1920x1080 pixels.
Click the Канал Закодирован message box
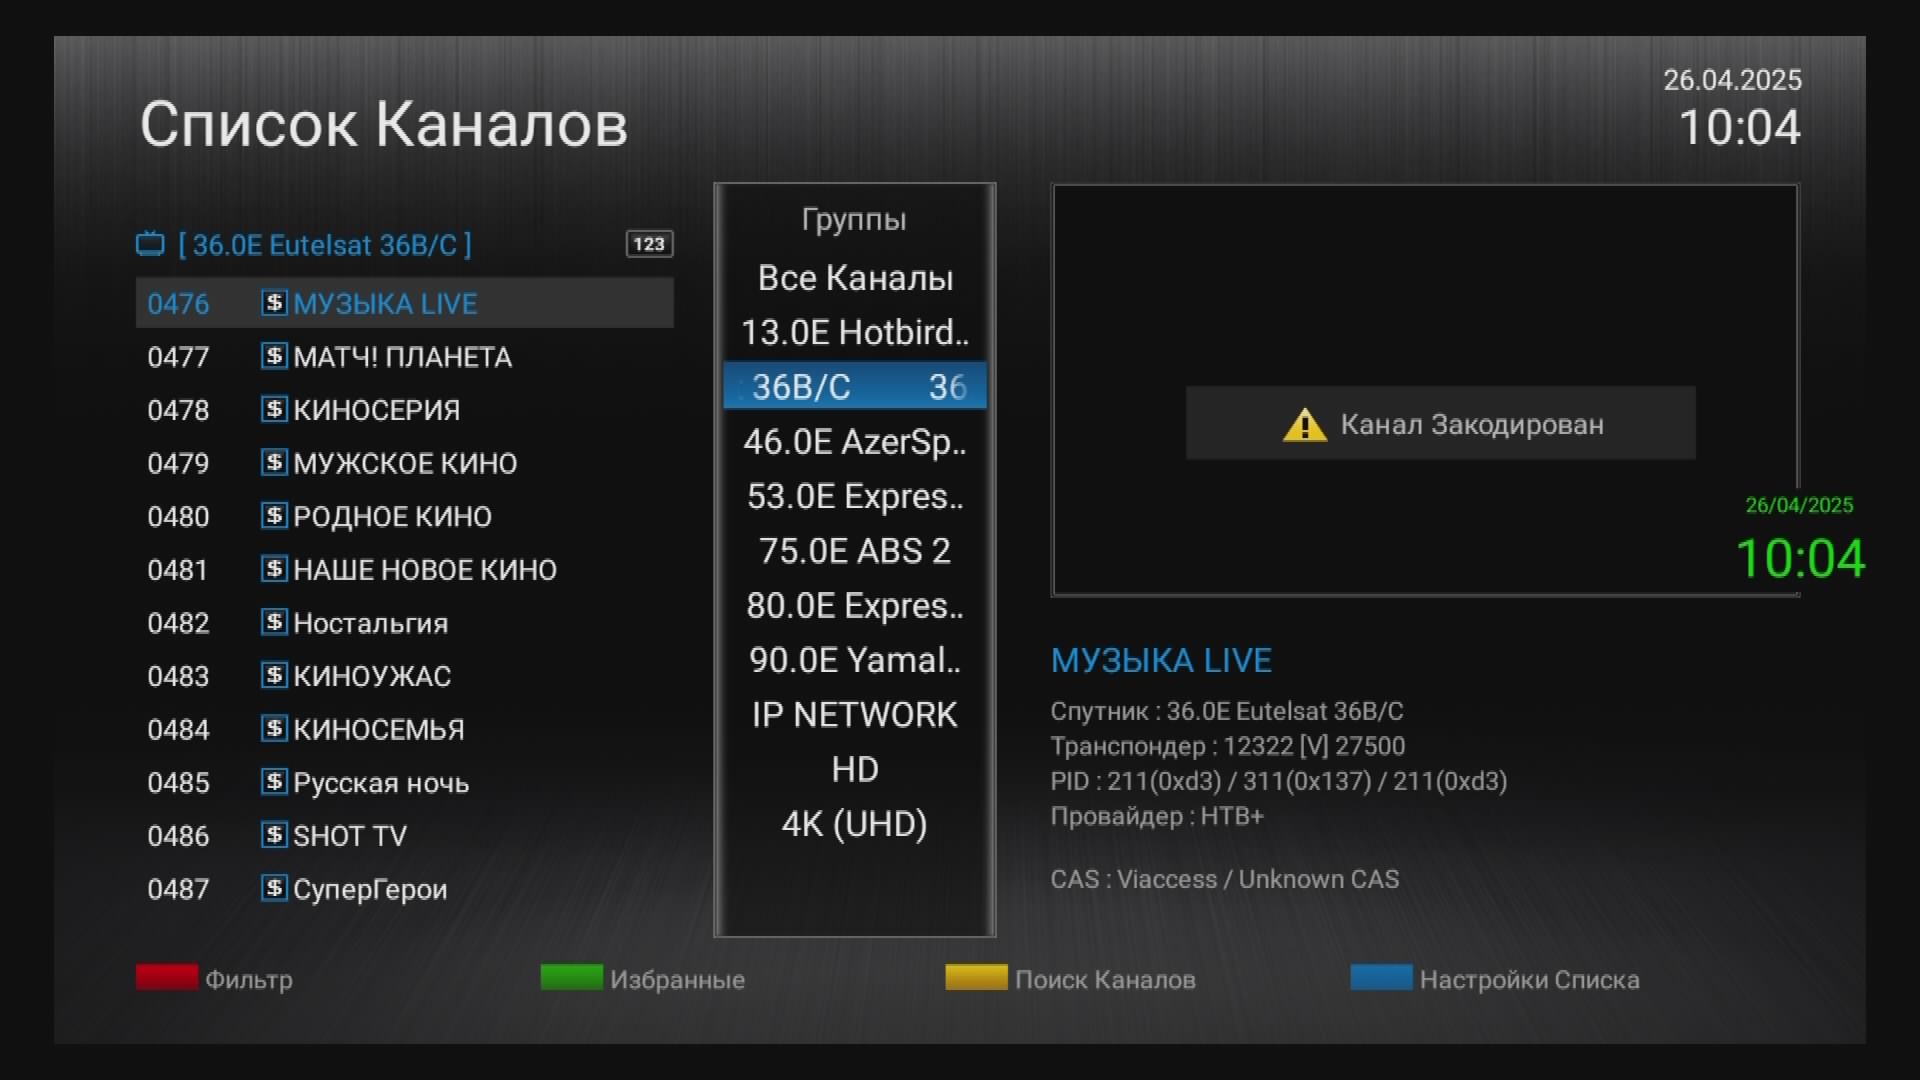(x=1440, y=423)
